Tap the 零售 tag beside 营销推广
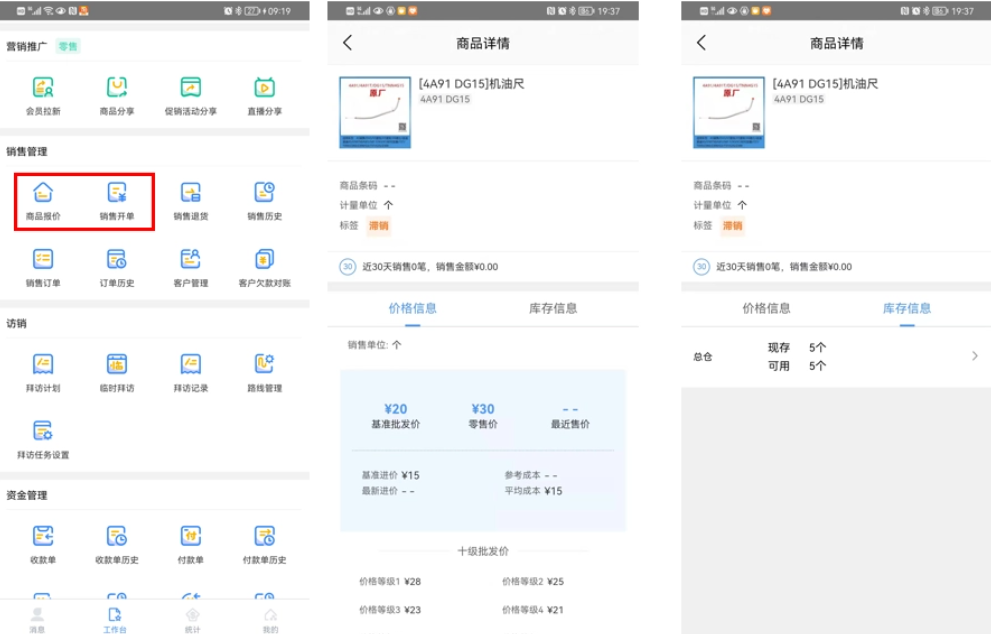The height and width of the screenshot is (634, 991). (x=68, y=46)
